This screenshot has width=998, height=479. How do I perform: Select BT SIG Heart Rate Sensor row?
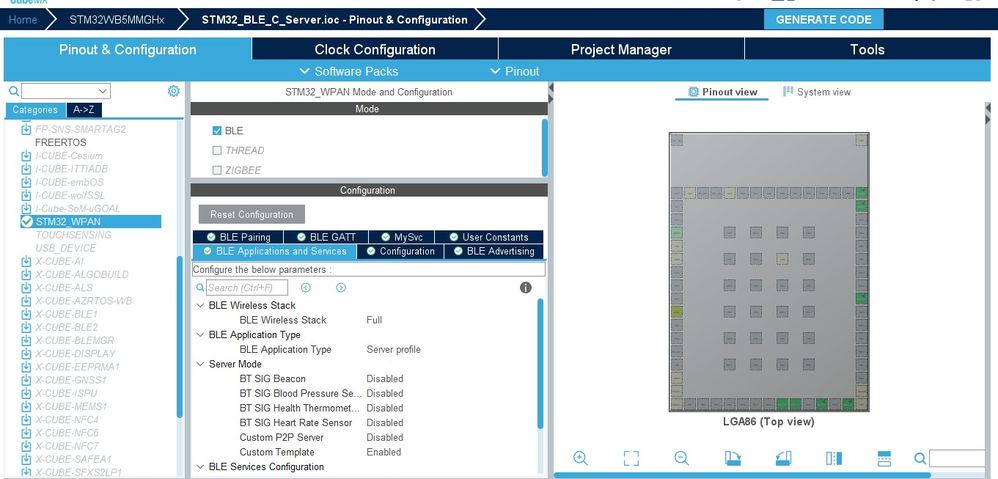click(x=366, y=422)
